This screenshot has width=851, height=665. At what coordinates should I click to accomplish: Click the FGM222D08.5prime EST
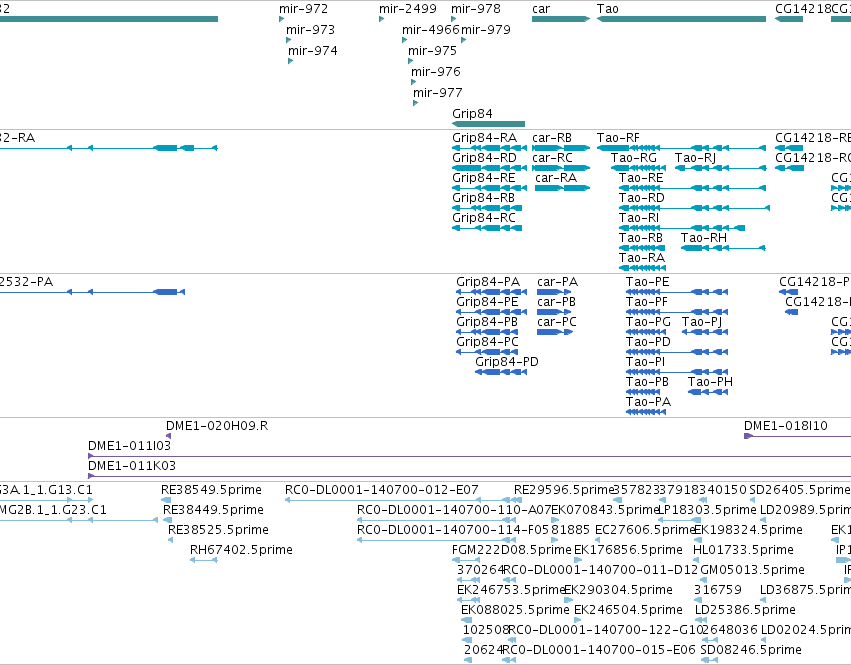465,560
